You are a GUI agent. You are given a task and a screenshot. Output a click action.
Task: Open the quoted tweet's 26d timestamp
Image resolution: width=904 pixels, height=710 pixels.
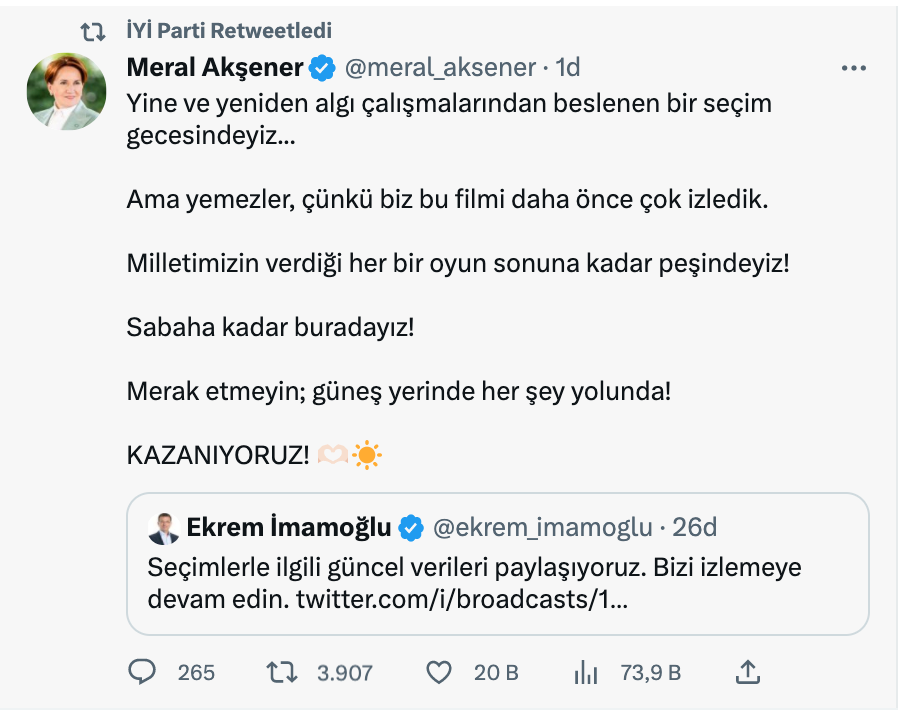(x=695, y=527)
